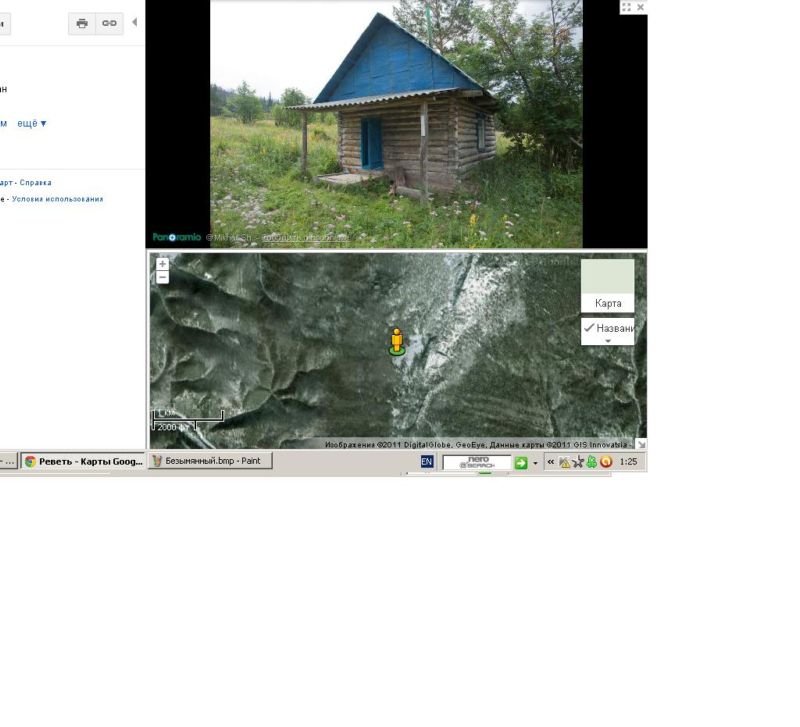Image resolution: width=800 pixels, height=727 pixels.
Task: Zoom out the map with the minus button
Action: [162, 277]
